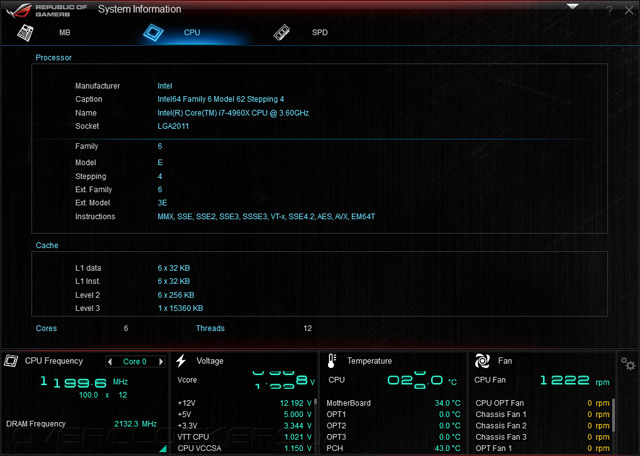Click the CPU Frequency chip icon
The height and width of the screenshot is (456, 640).
(x=11, y=361)
